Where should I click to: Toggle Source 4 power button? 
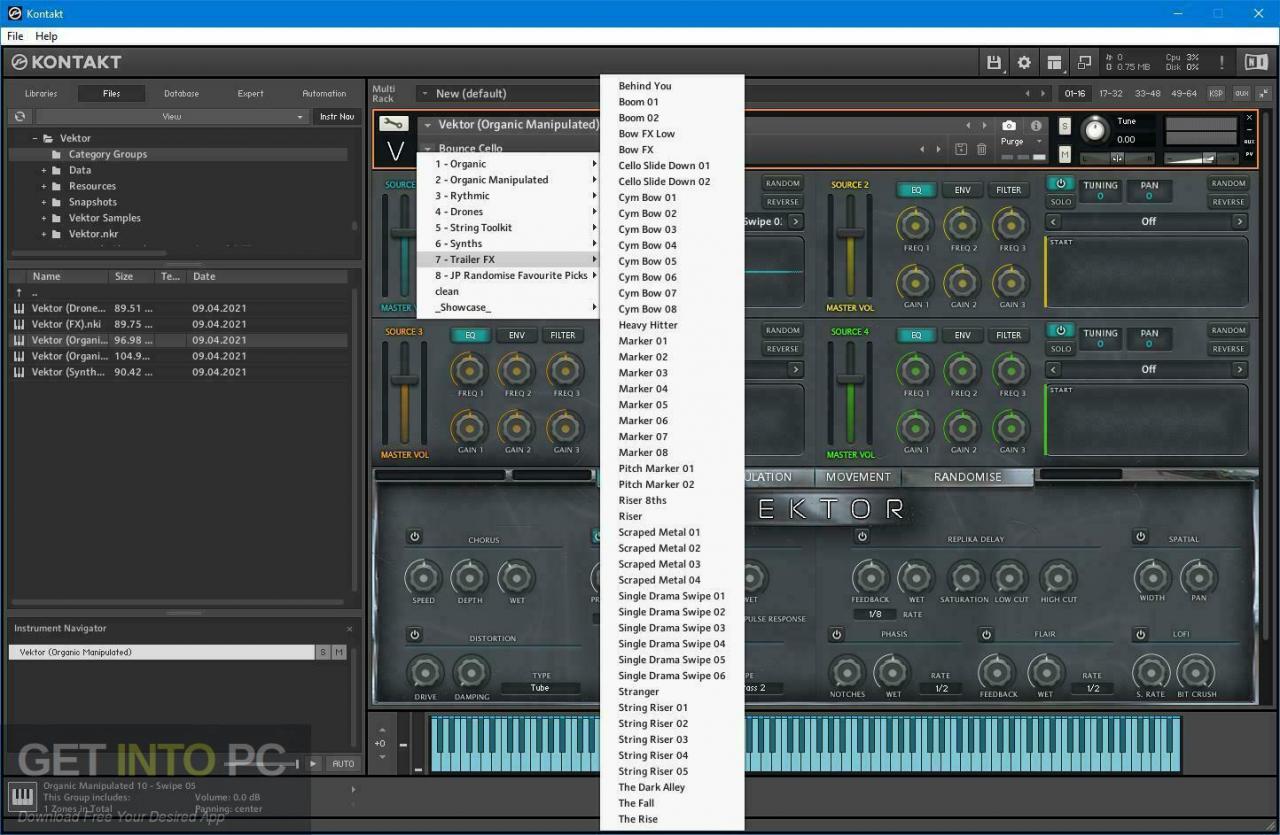tap(1061, 331)
